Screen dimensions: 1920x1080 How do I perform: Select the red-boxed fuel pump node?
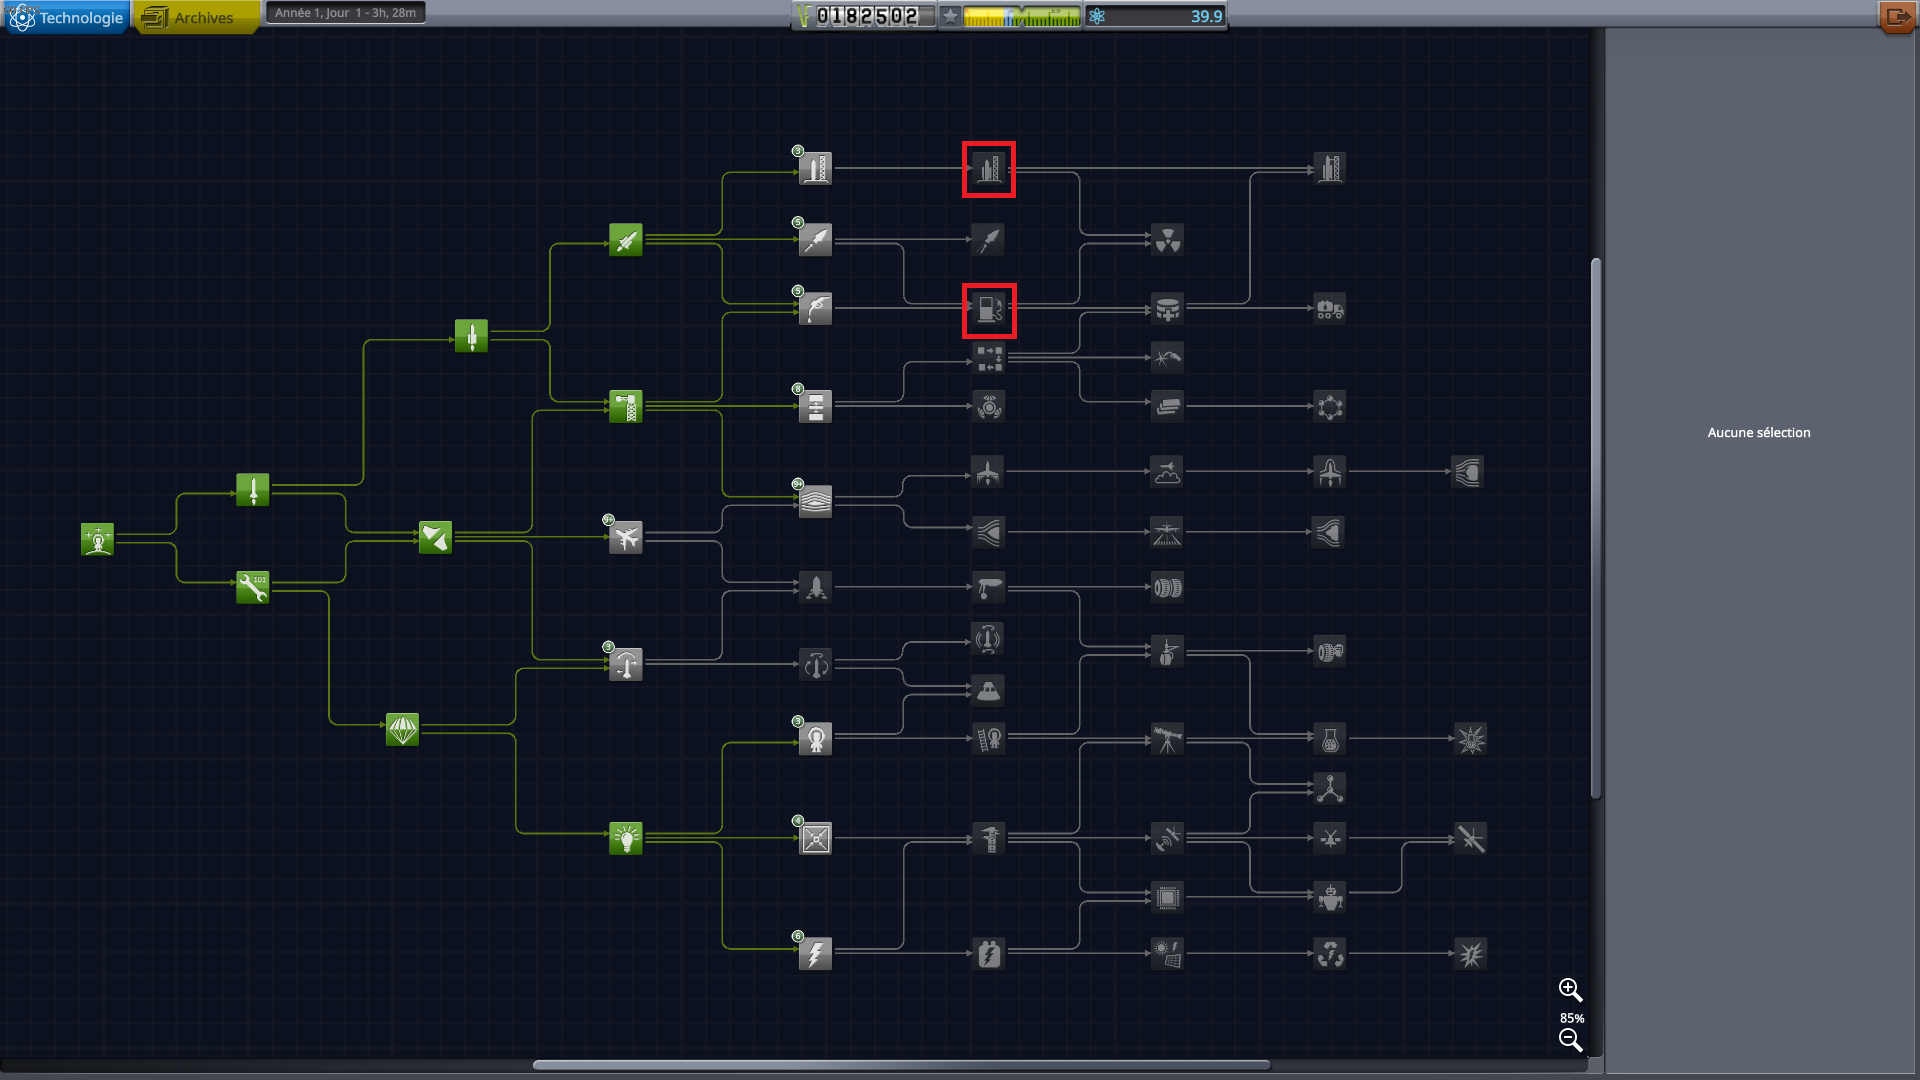click(989, 310)
